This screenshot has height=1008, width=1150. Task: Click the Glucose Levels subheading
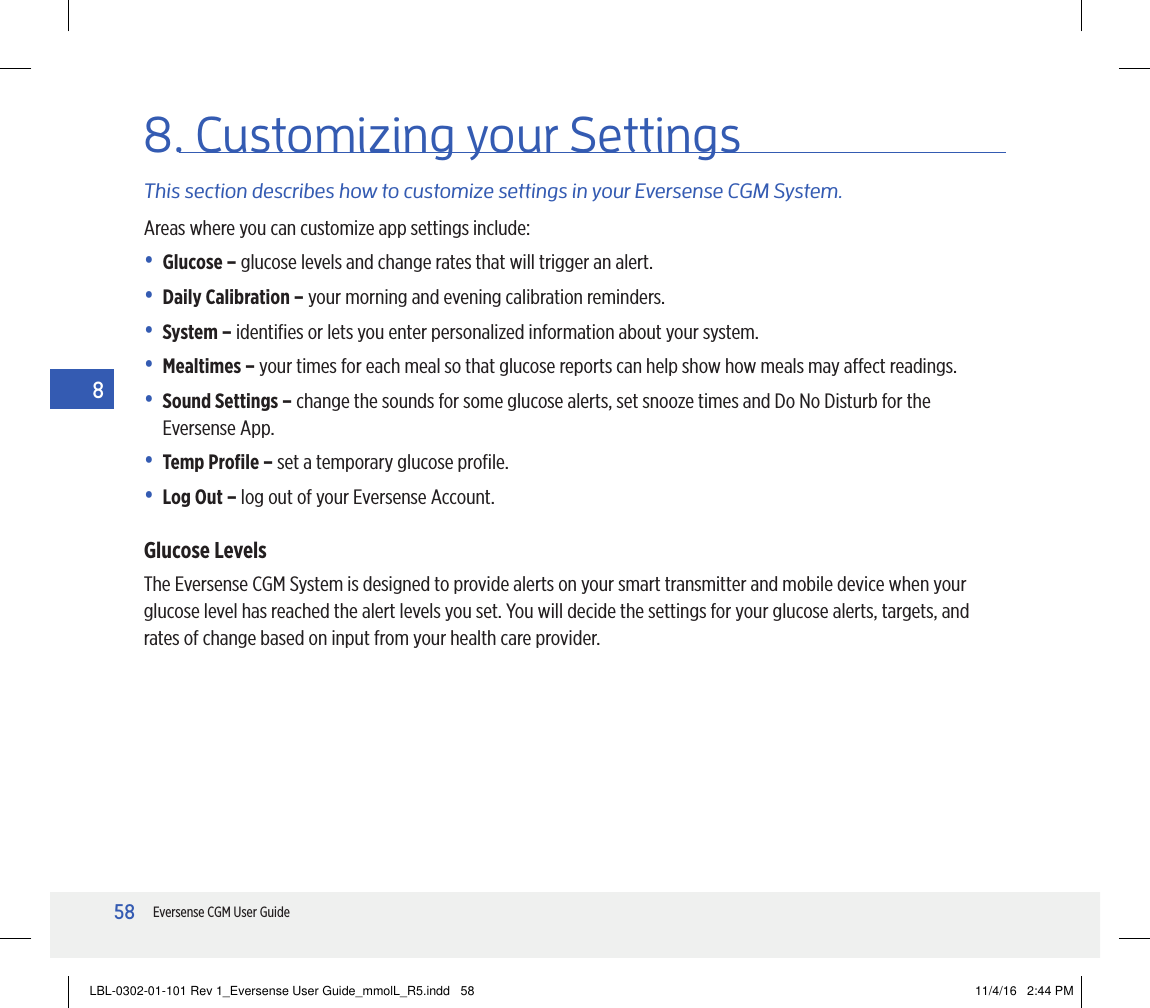tap(205, 550)
